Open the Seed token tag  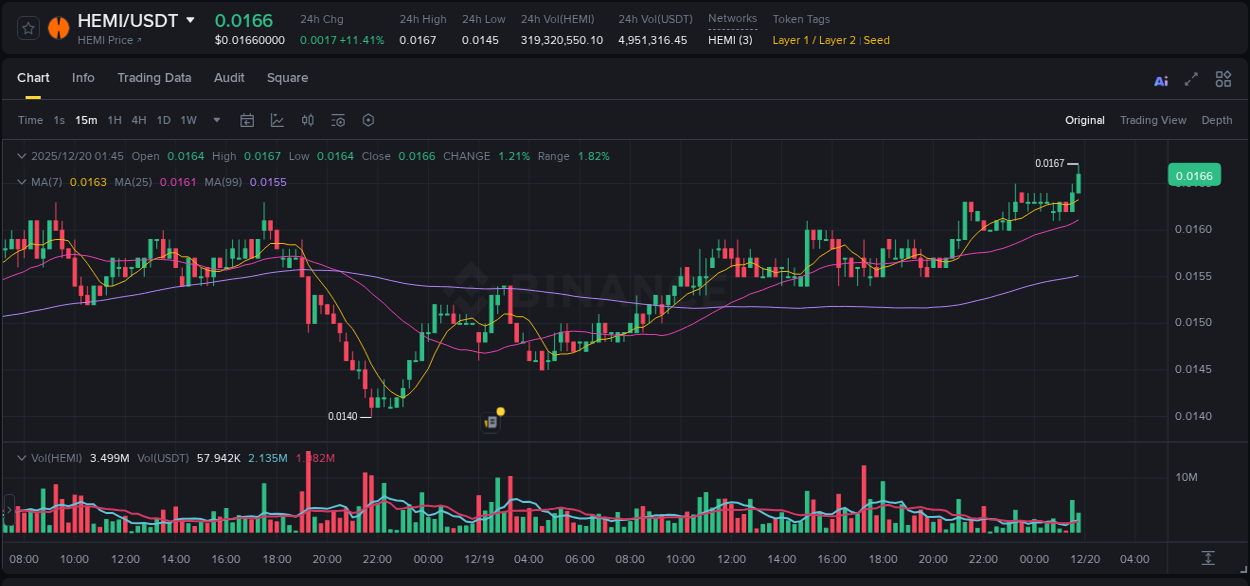tap(877, 40)
